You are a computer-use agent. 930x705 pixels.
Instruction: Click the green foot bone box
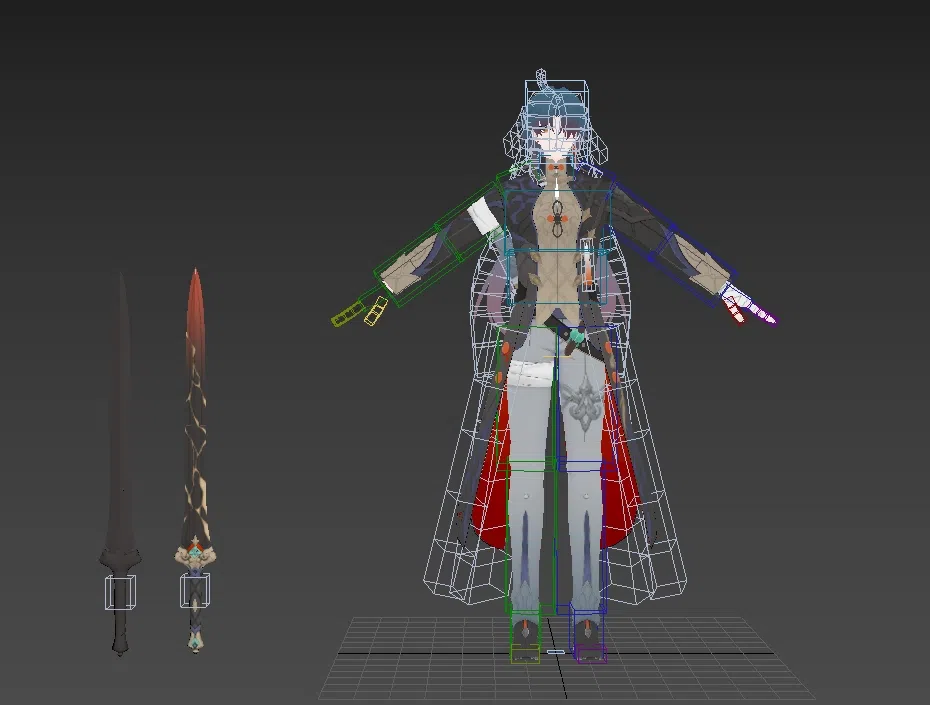click(x=525, y=652)
